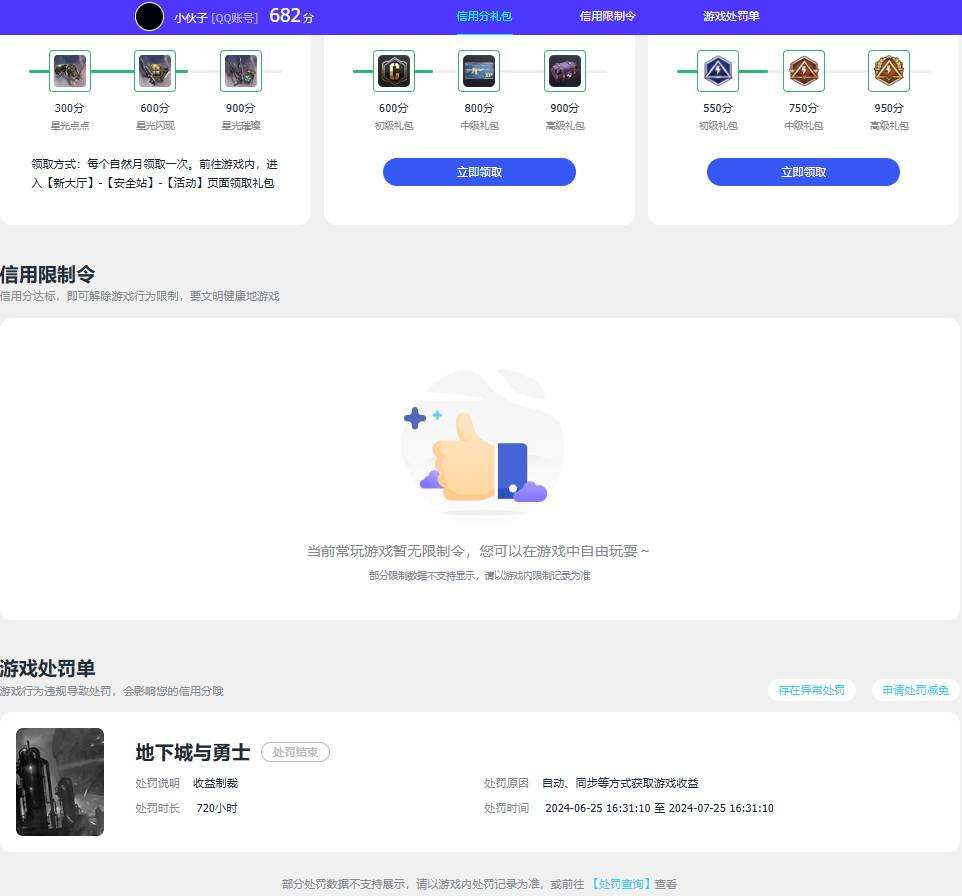Click the 地下城与勇士 game thumbnail
The image size is (962, 896).
[60, 782]
